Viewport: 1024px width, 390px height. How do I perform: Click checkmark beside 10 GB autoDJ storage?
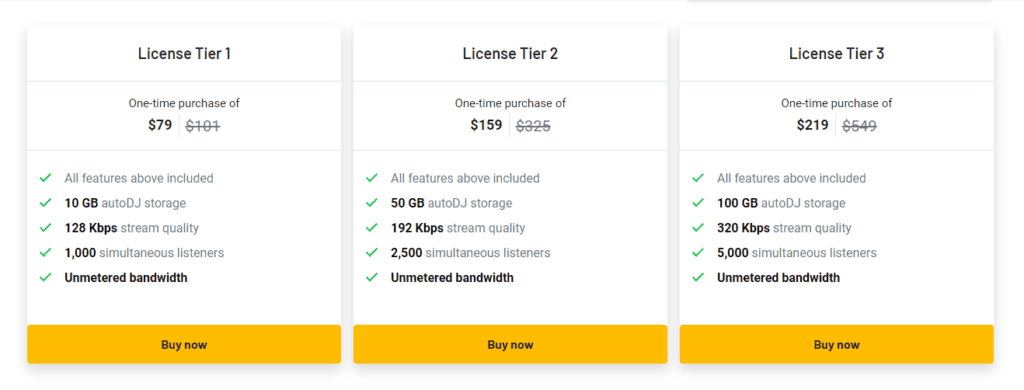click(x=45, y=203)
